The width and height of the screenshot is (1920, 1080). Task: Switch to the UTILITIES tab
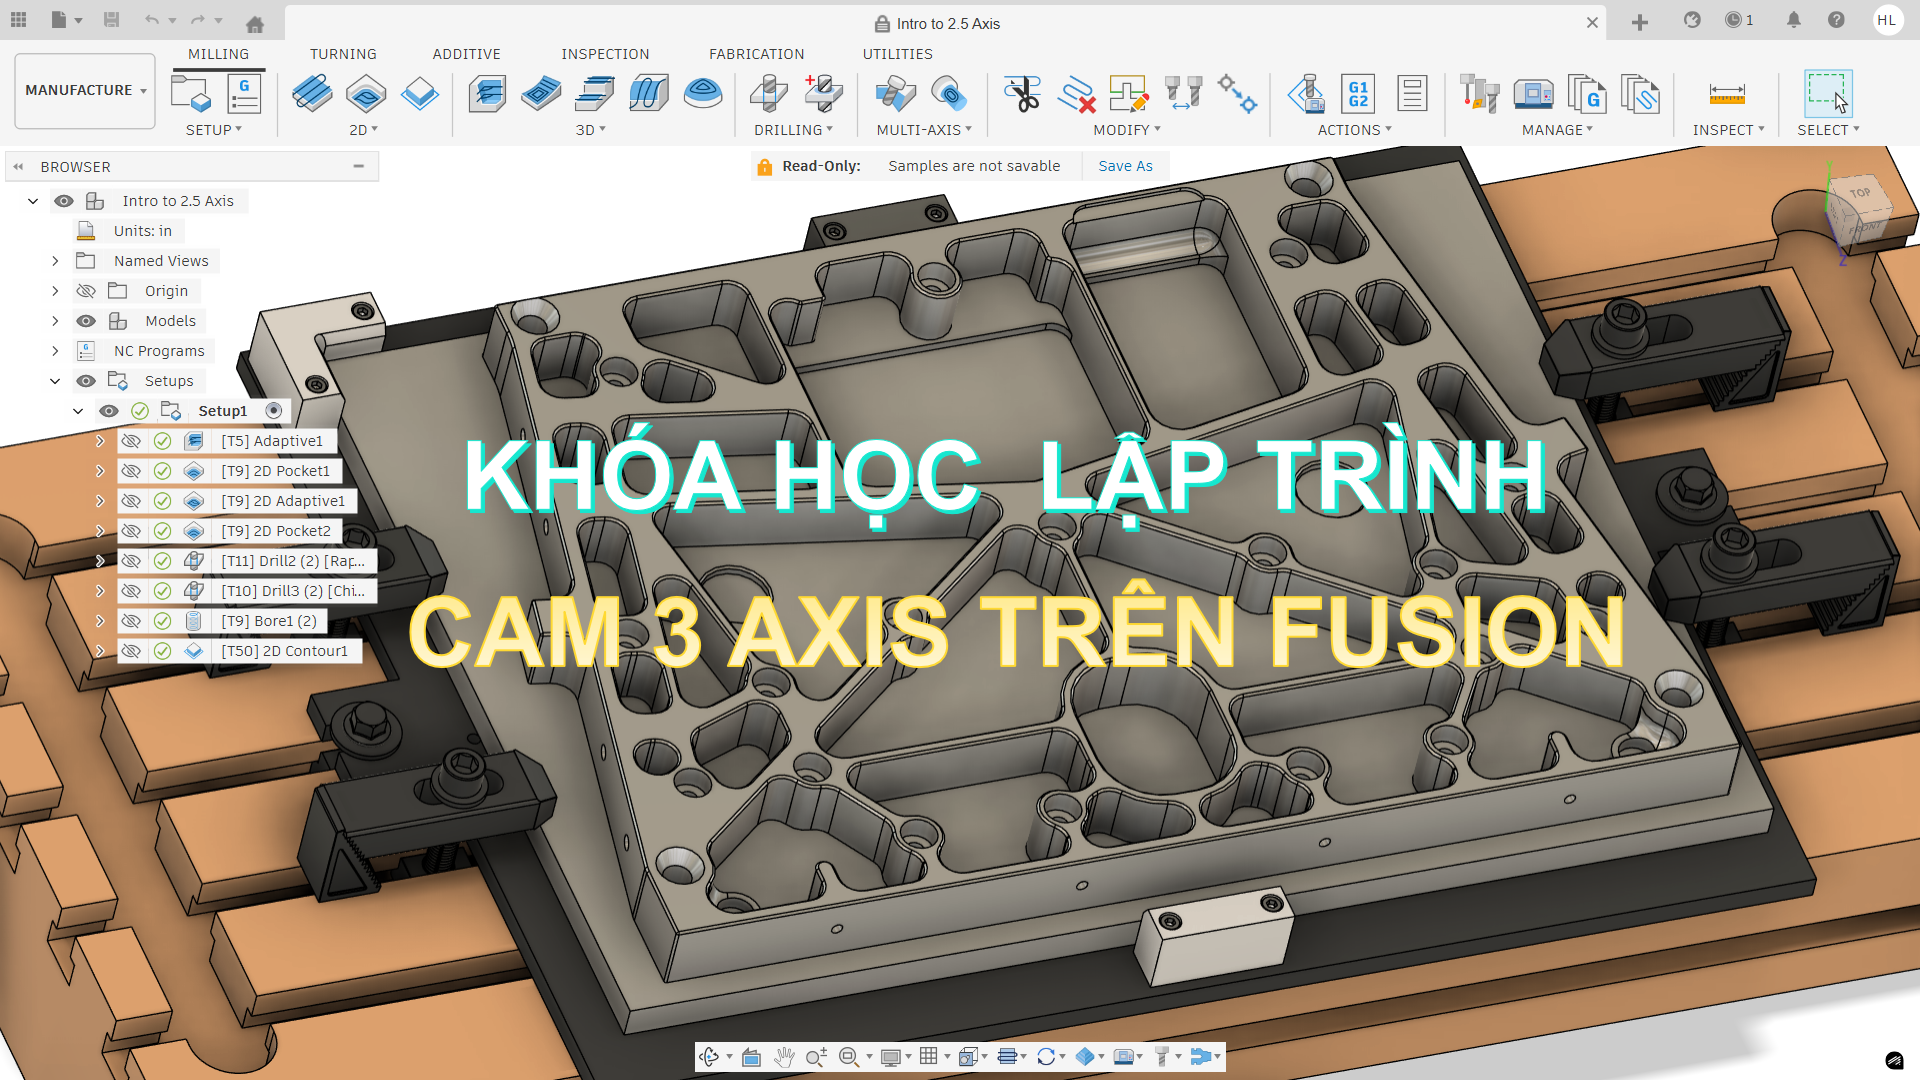(897, 54)
